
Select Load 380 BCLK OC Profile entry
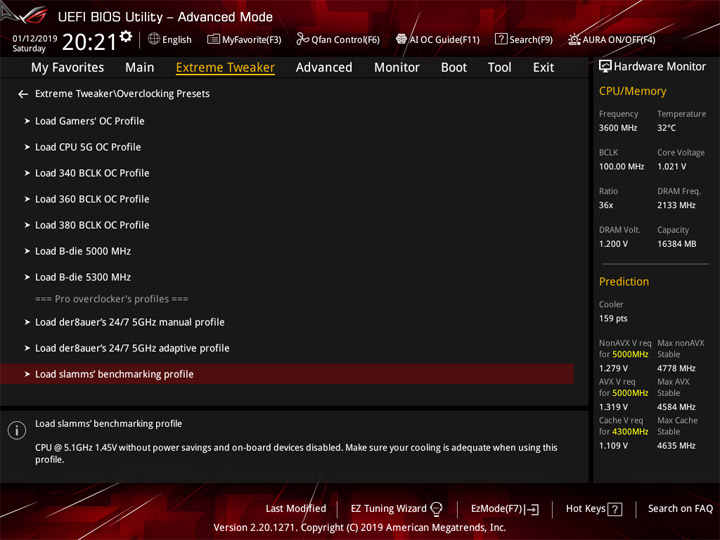[x=92, y=225]
